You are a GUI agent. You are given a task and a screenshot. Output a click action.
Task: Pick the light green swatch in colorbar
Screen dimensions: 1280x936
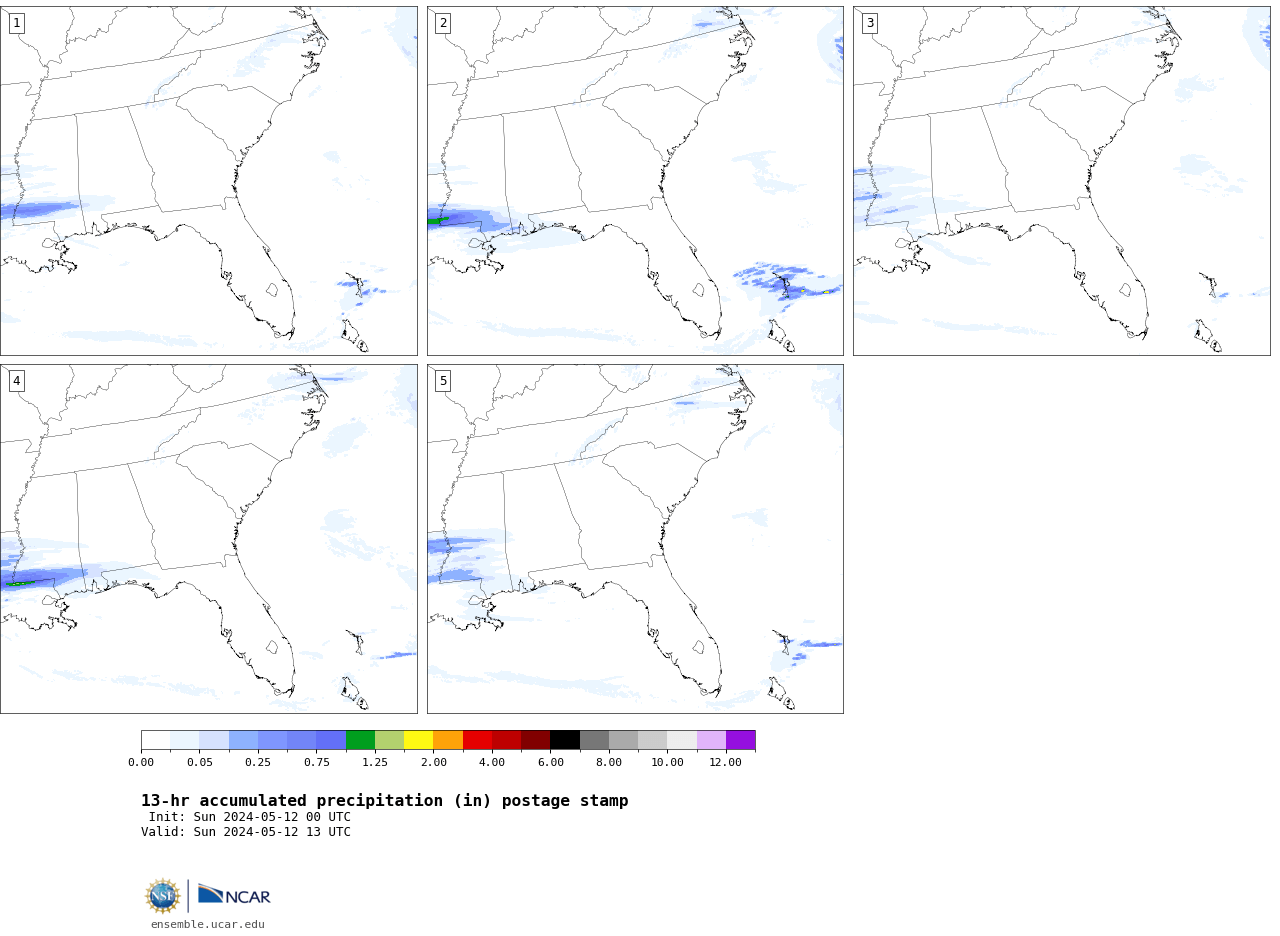[x=389, y=740]
